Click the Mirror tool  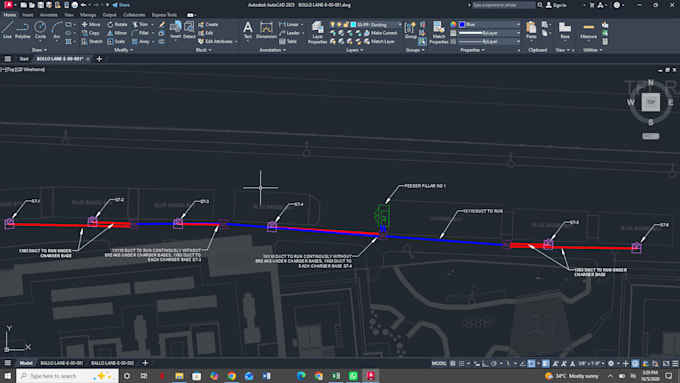(x=117, y=33)
